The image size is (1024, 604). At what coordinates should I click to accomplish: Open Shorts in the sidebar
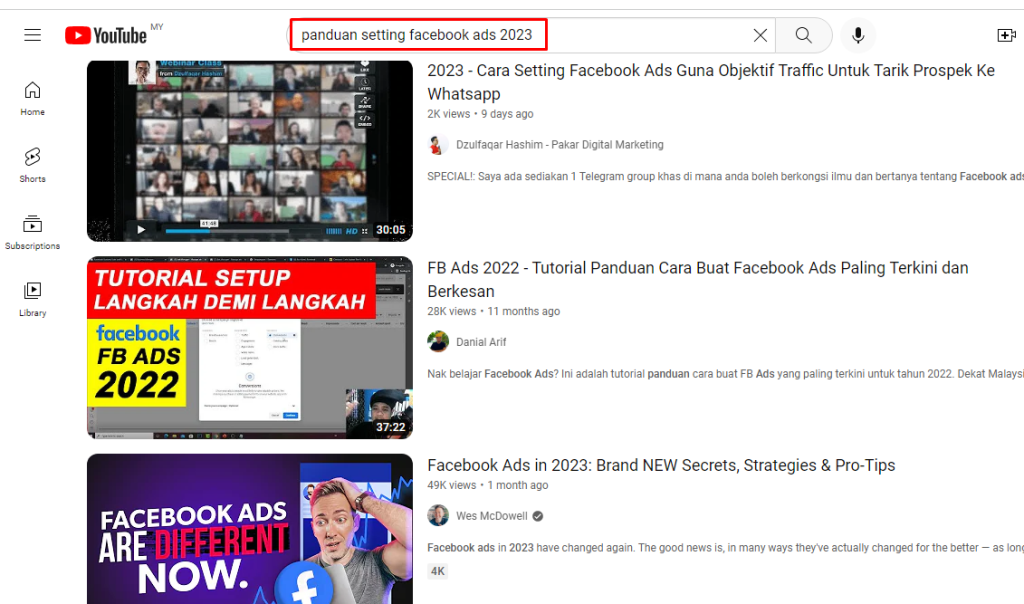[33, 165]
